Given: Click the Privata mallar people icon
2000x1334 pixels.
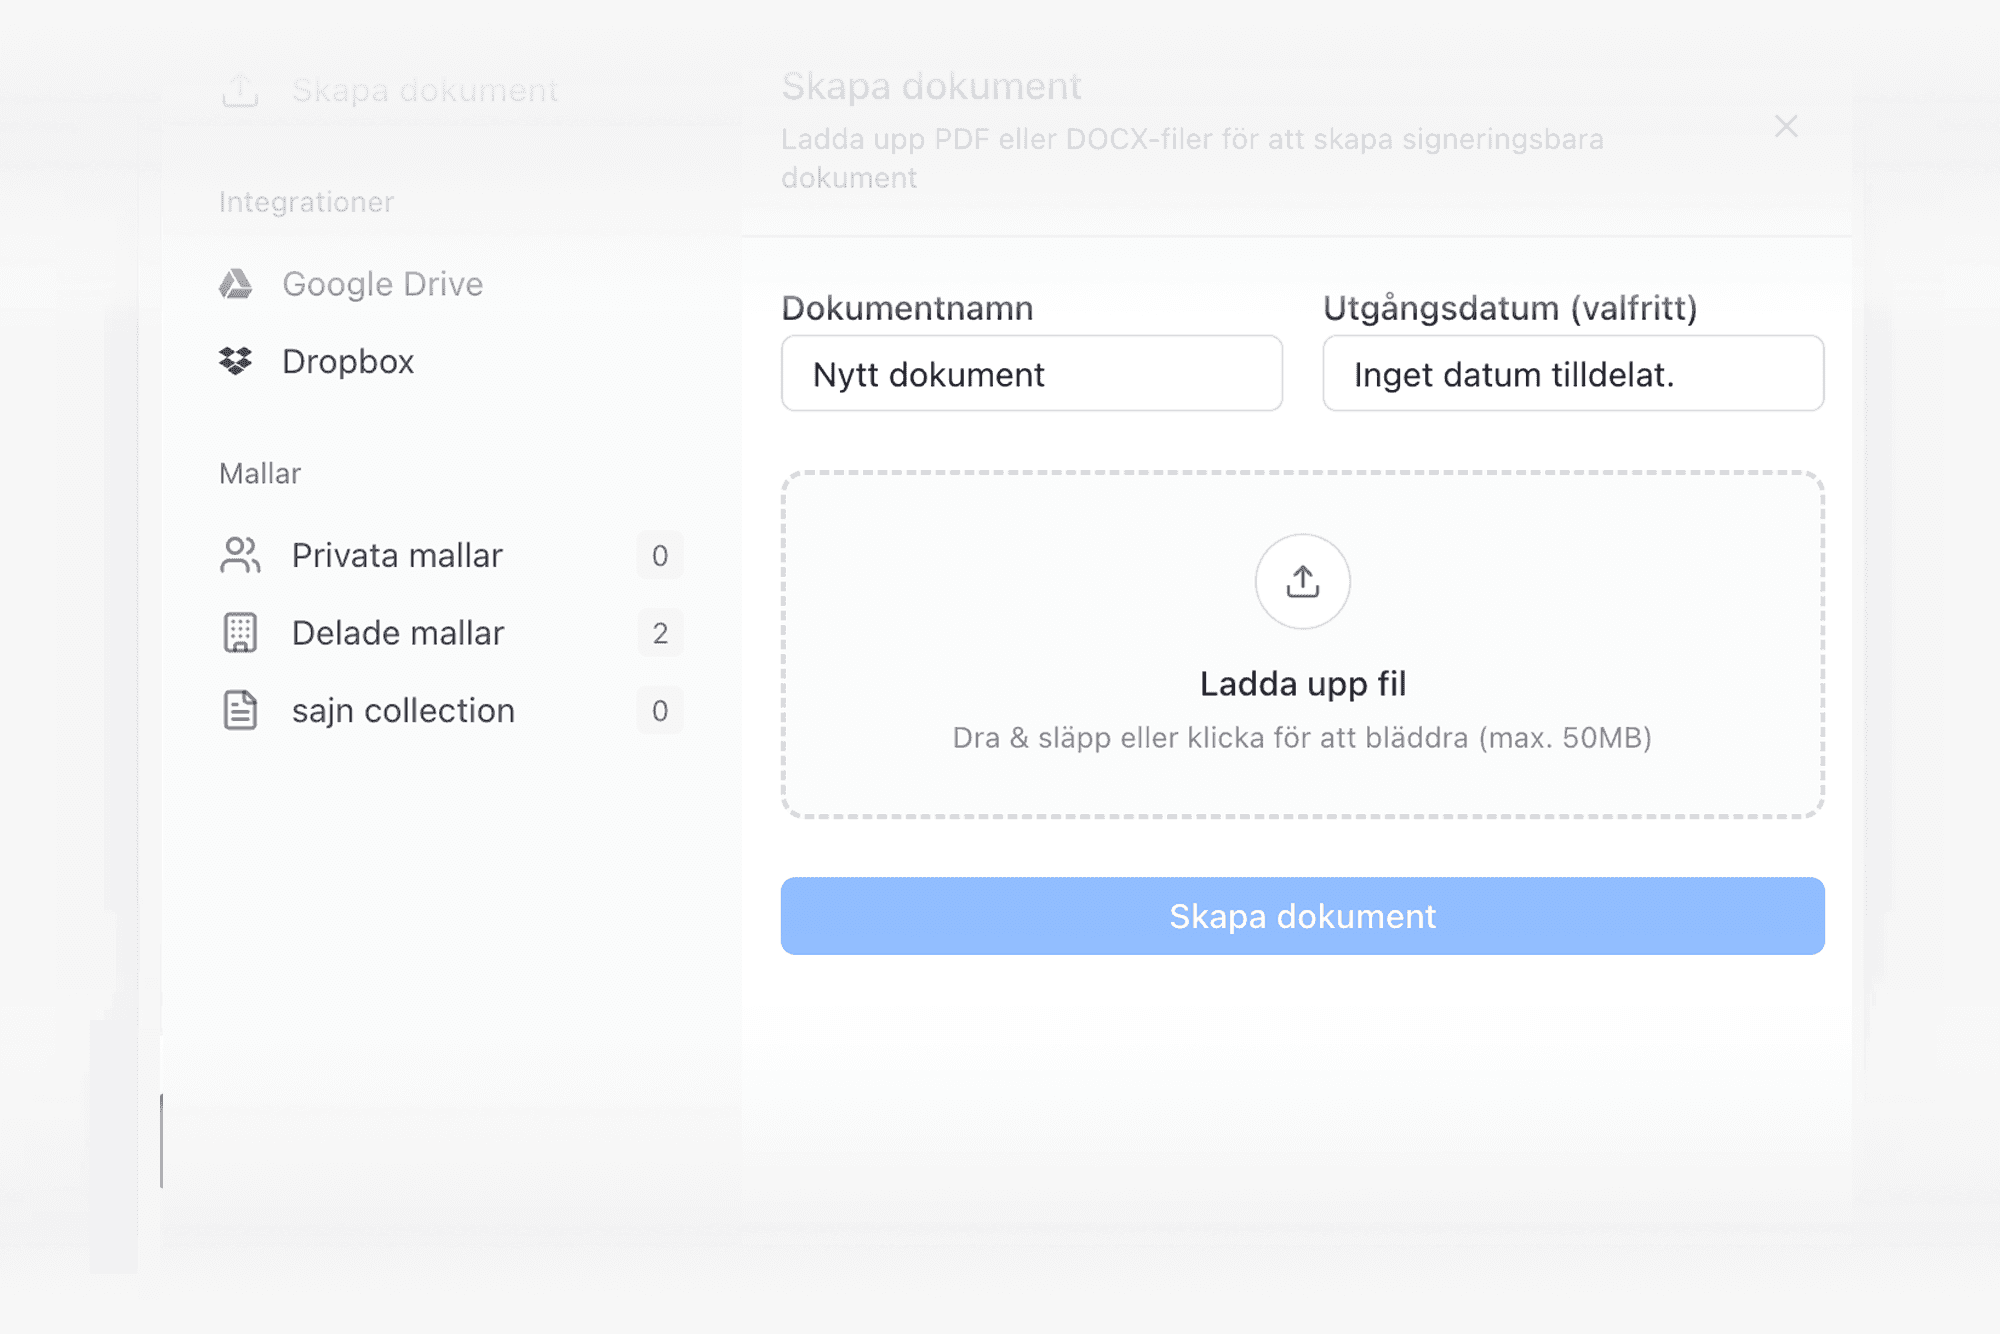Looking at the screenshot, I should click(x=240, y=555).
